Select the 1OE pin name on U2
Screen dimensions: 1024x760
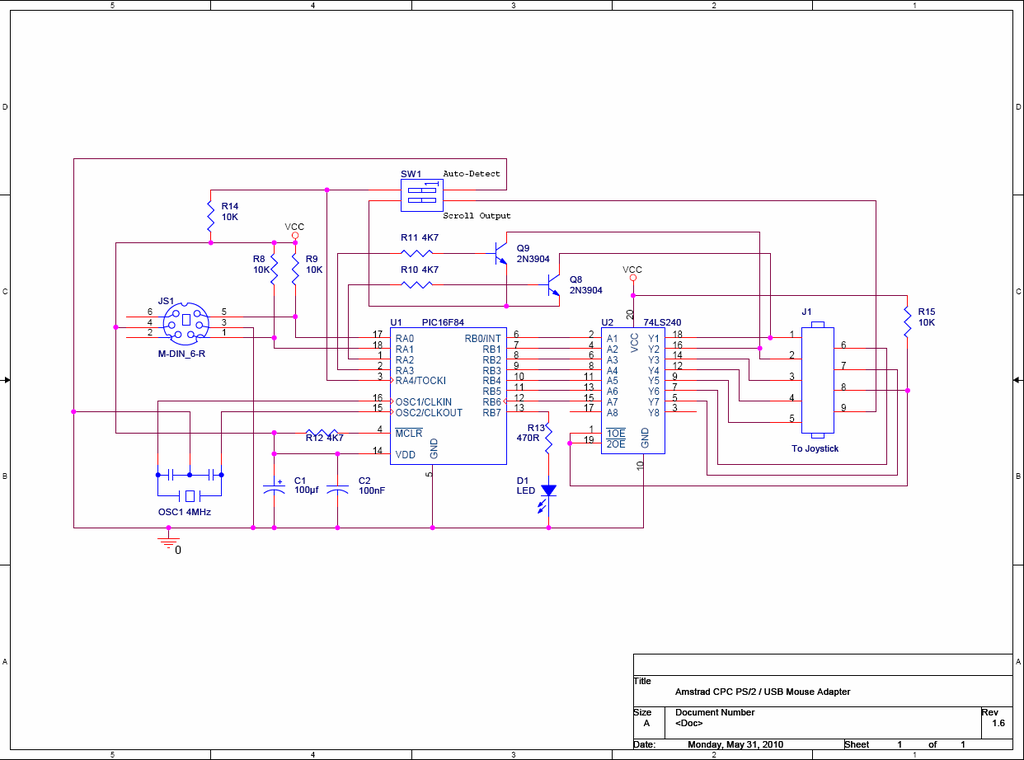tap(616, 434)
